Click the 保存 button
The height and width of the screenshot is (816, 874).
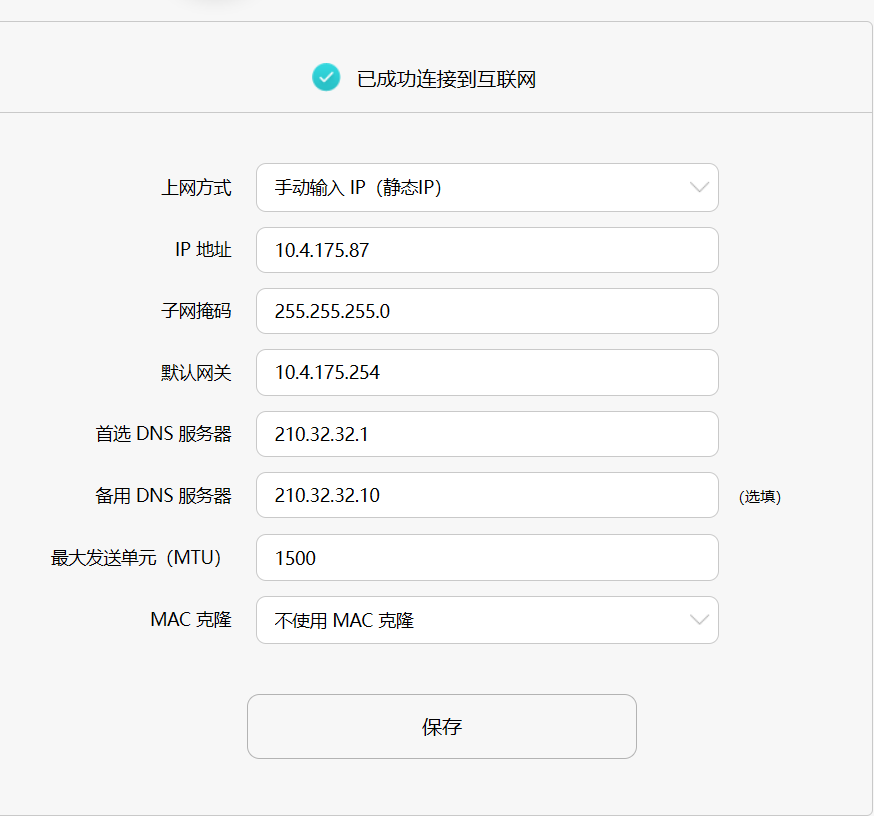[x=442, y=726]
